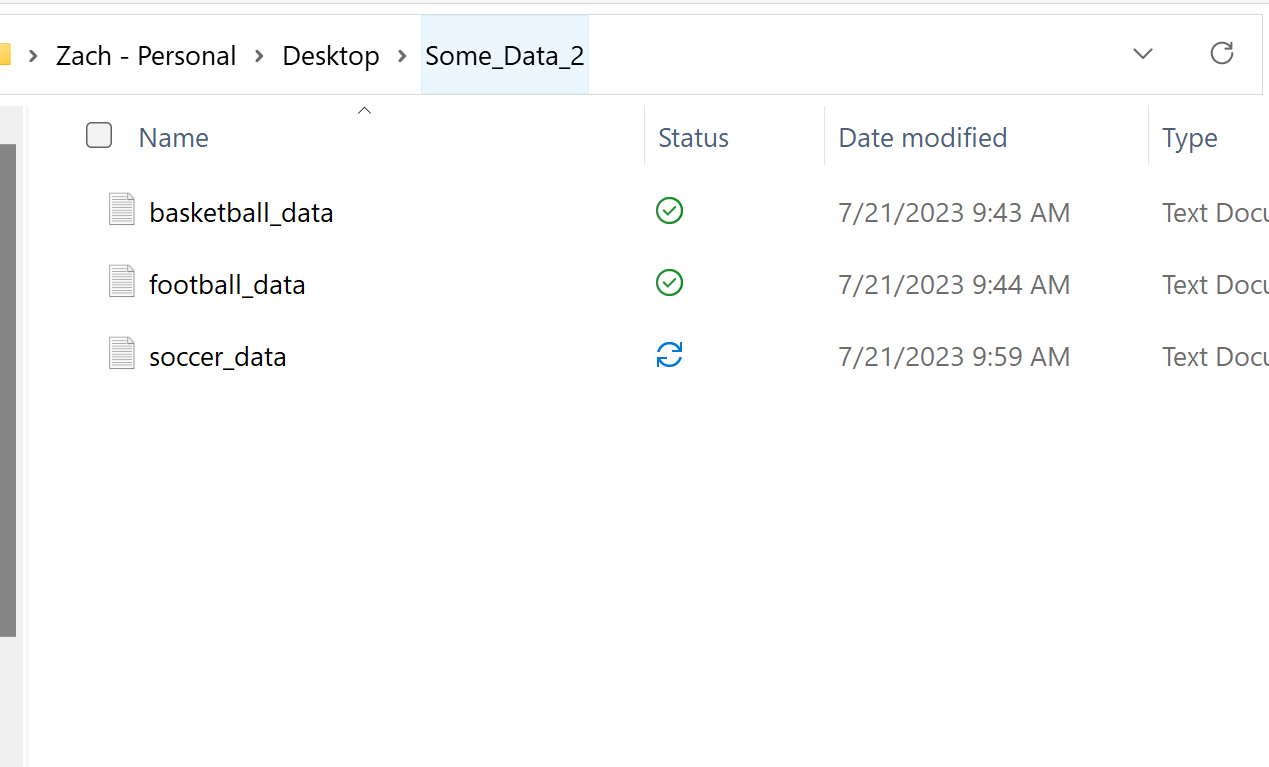The width and height of the screenshot is (1269, 767).
Task: Navigate to Zach - Personal in breadcrumbs
Action: click(146, 55)
